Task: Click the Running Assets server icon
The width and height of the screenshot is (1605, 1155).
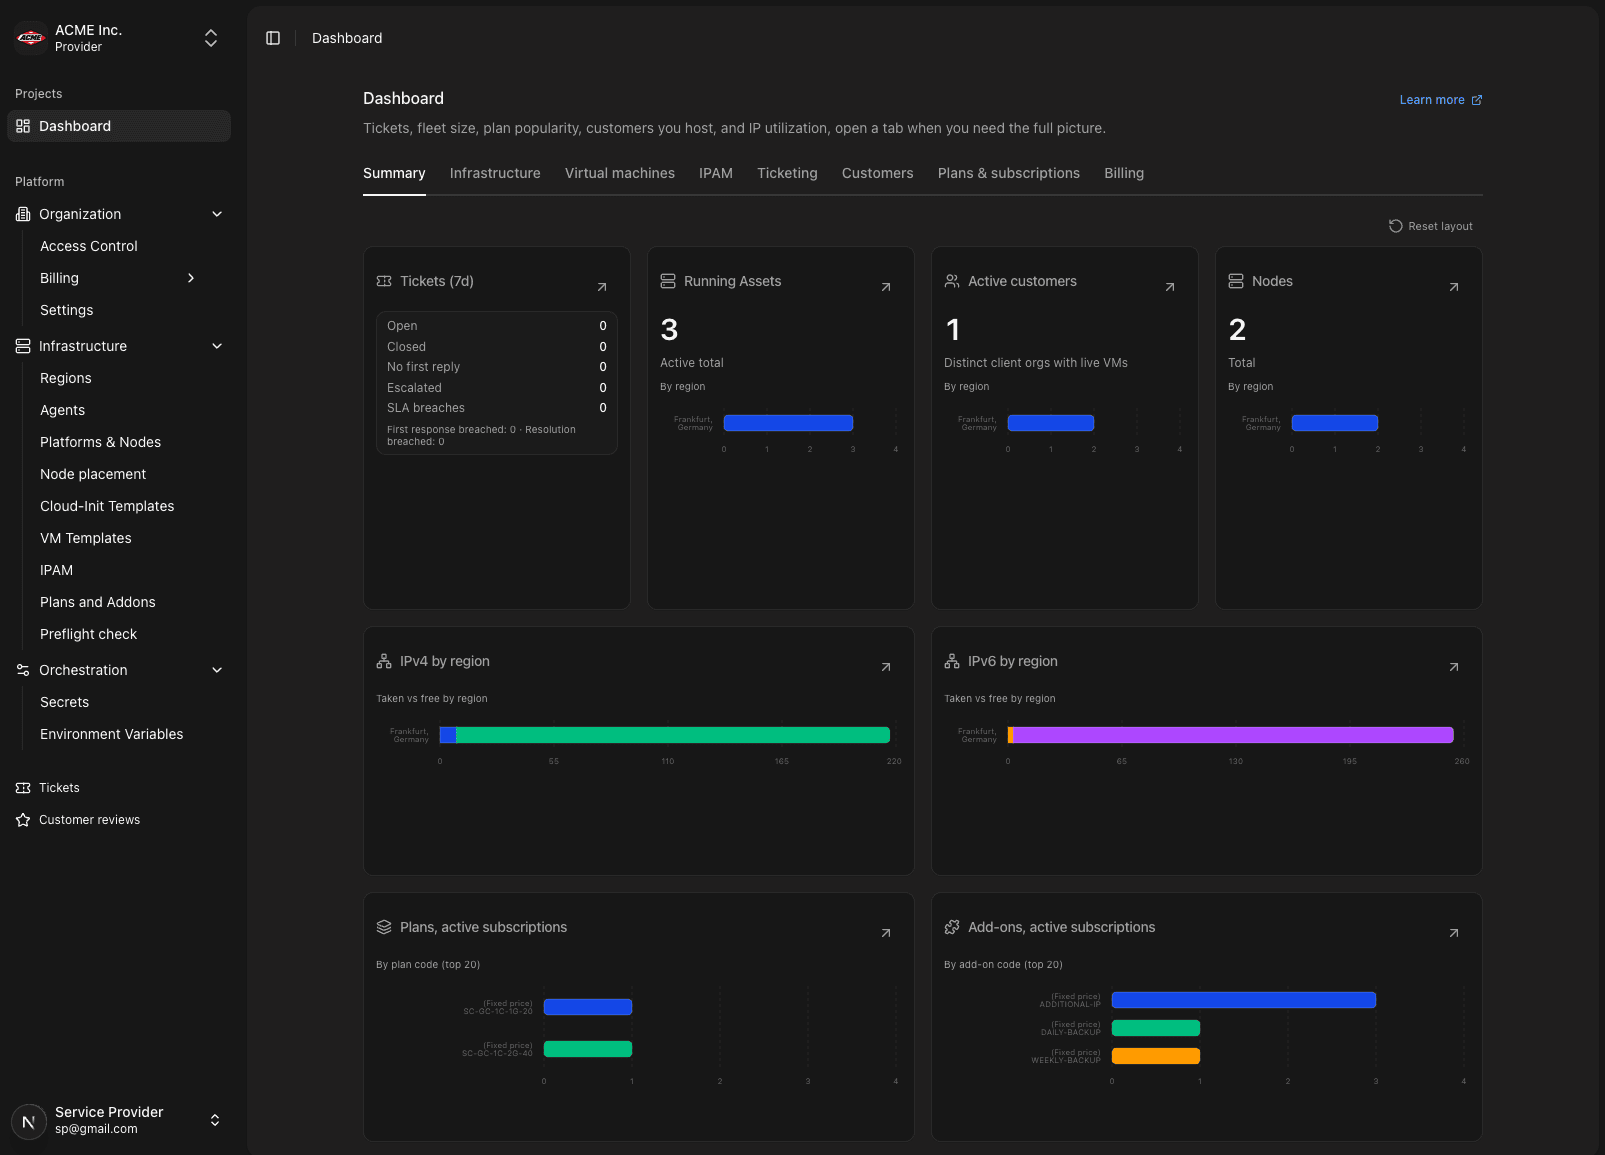Action: pos(668,281)
